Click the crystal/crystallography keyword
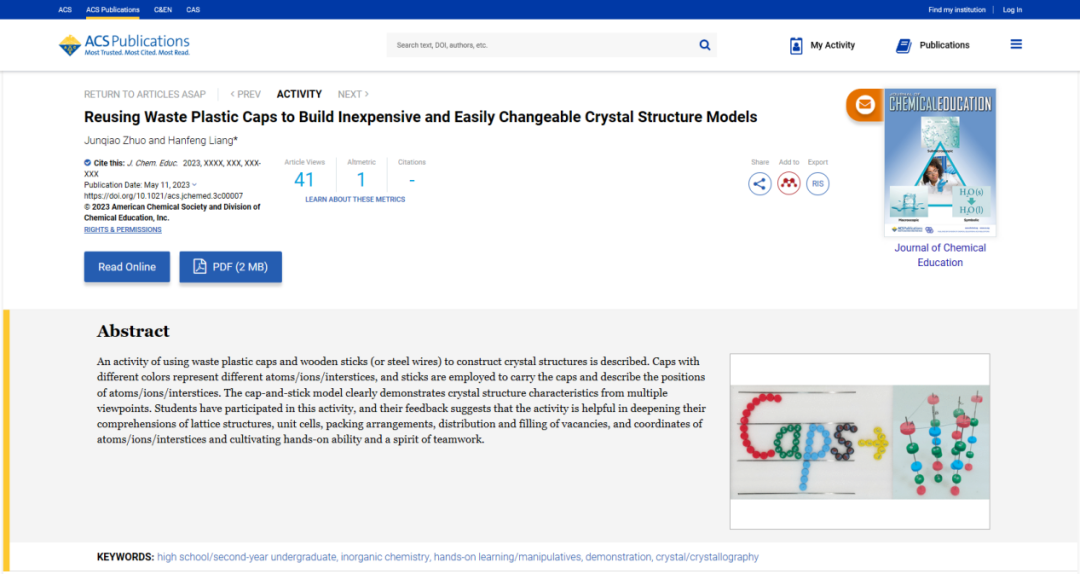 coord(707,557)
